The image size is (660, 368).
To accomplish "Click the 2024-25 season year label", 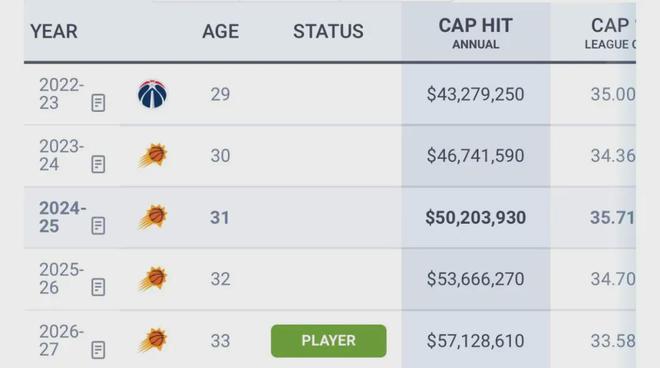I will (62, 217).
